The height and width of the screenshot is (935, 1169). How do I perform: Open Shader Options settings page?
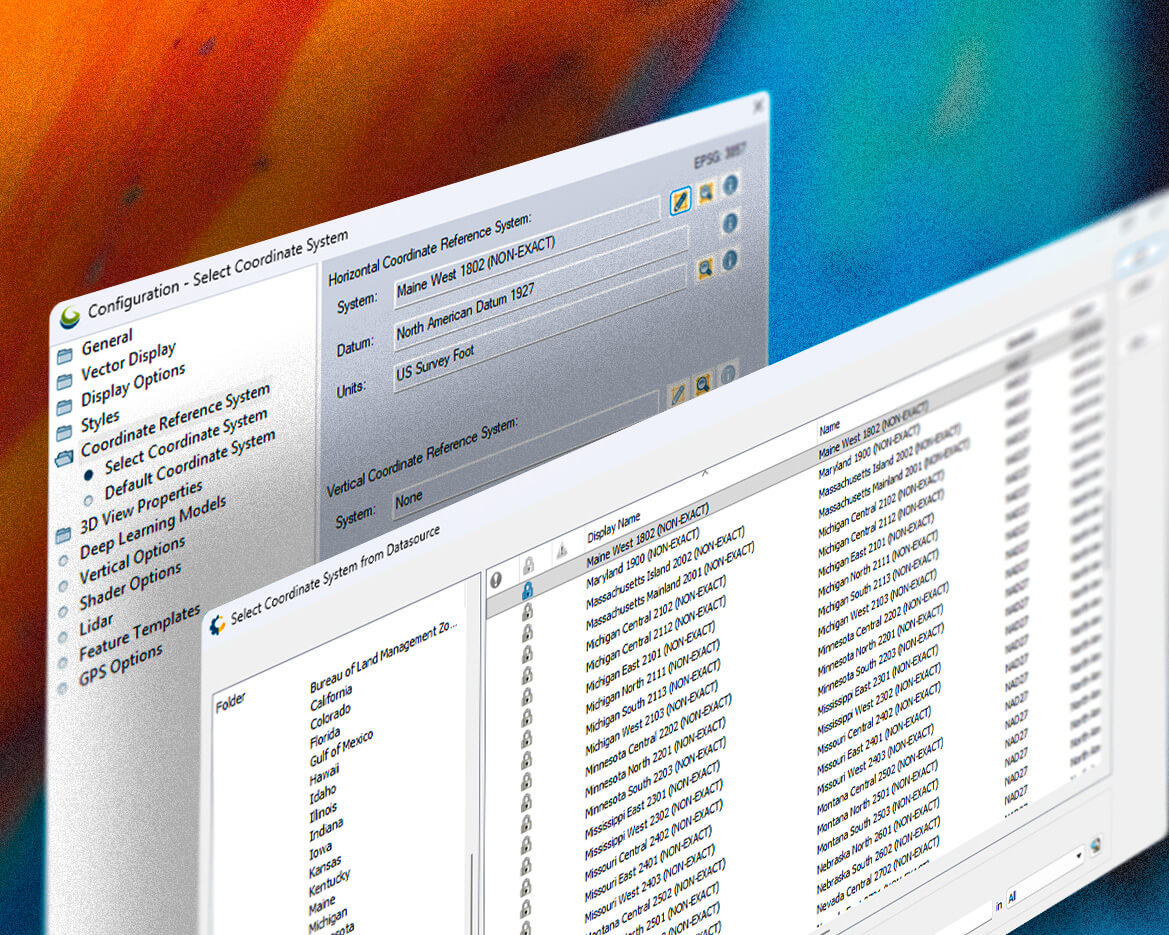click(x=130, y=586)
